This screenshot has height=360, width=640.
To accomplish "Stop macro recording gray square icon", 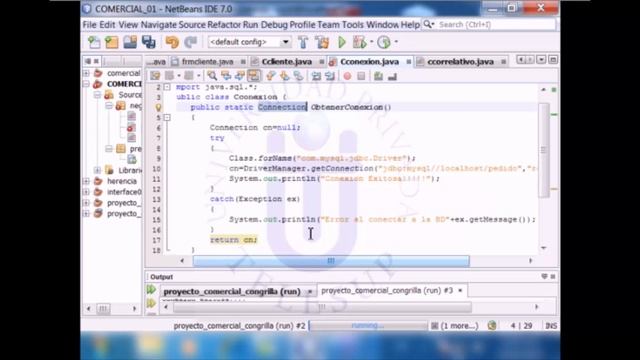I will point(361,76).
